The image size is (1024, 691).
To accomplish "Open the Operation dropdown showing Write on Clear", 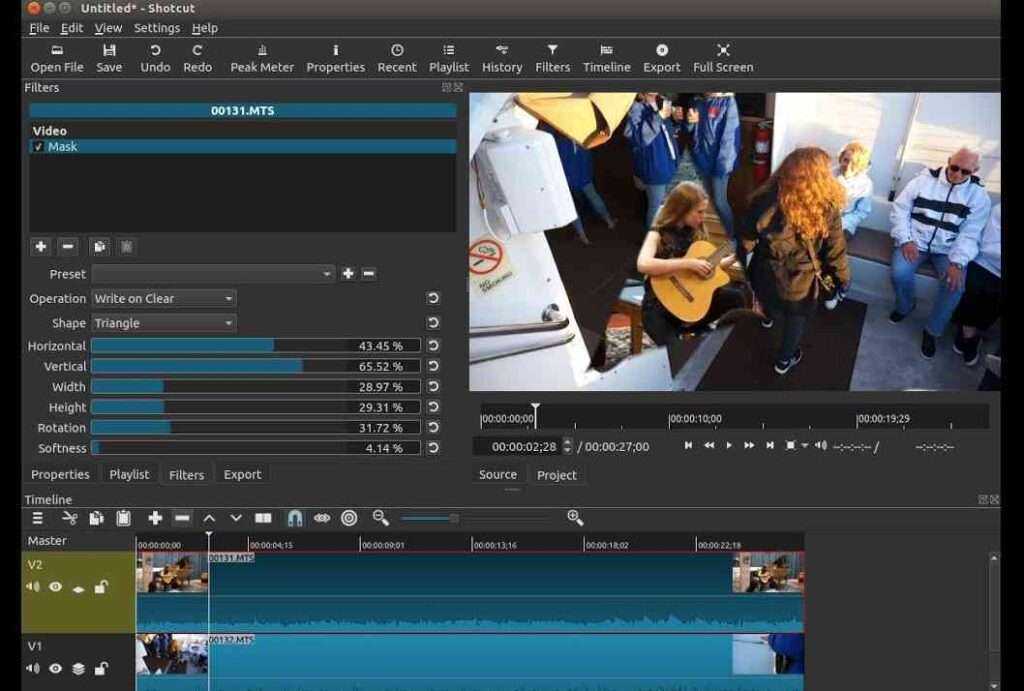I will [x=164, y=299].
